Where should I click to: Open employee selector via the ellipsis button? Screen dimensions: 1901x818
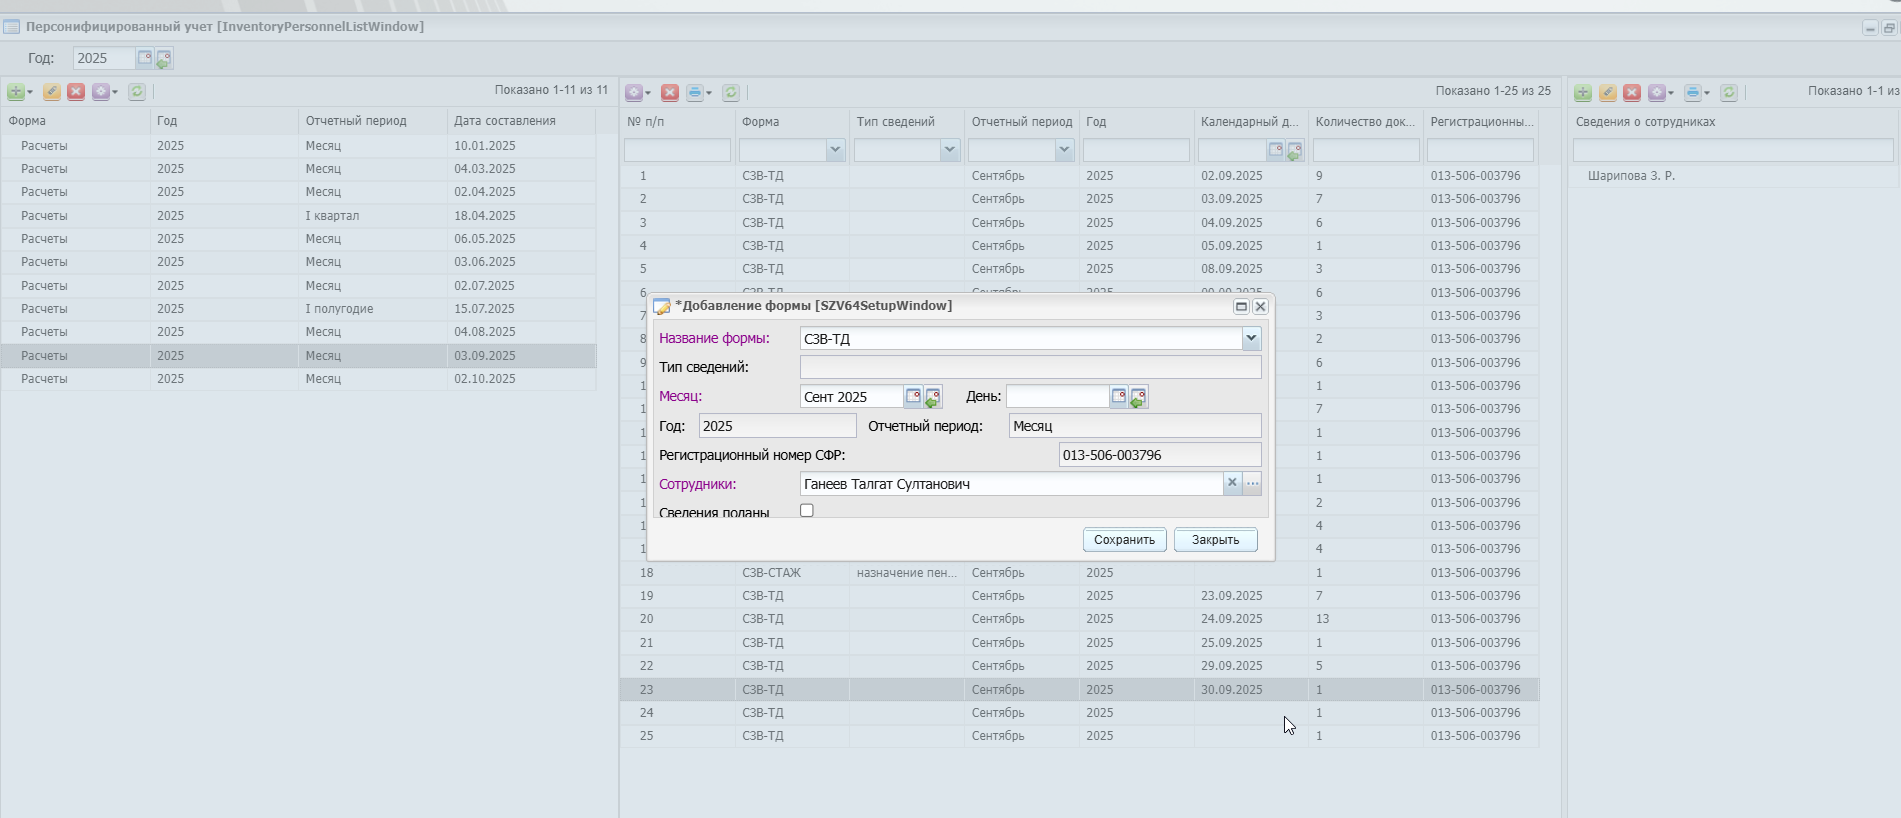tap(1252, 484)
